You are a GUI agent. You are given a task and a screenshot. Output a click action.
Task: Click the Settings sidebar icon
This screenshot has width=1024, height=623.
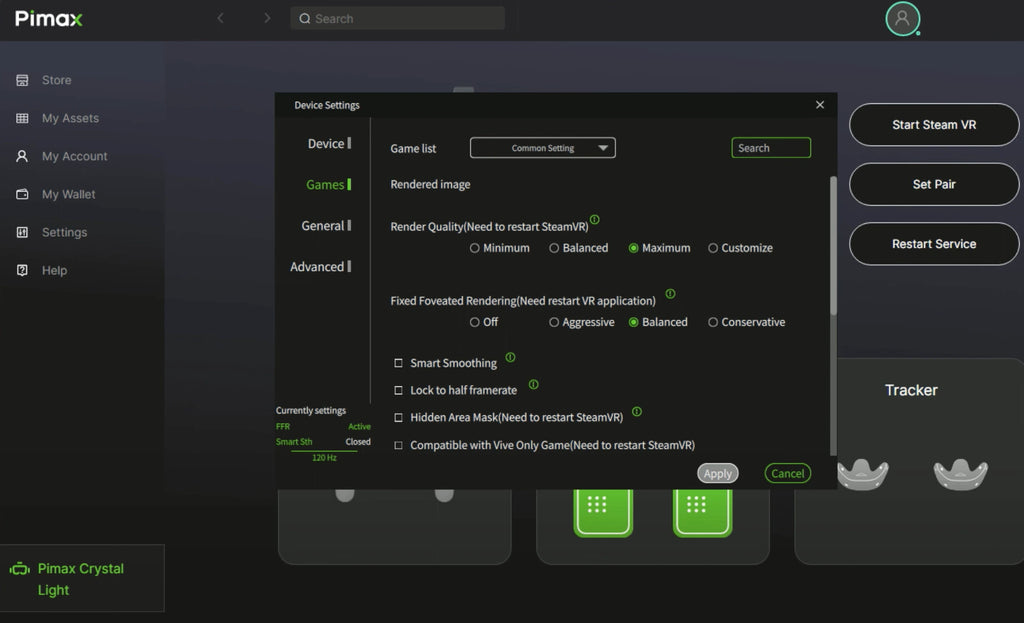pos(22,232)
